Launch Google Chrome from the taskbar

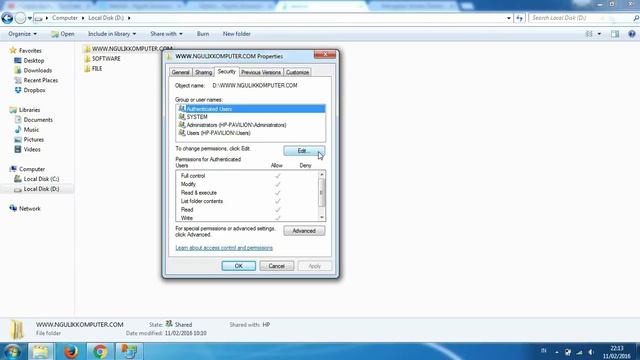click(100, 351)
